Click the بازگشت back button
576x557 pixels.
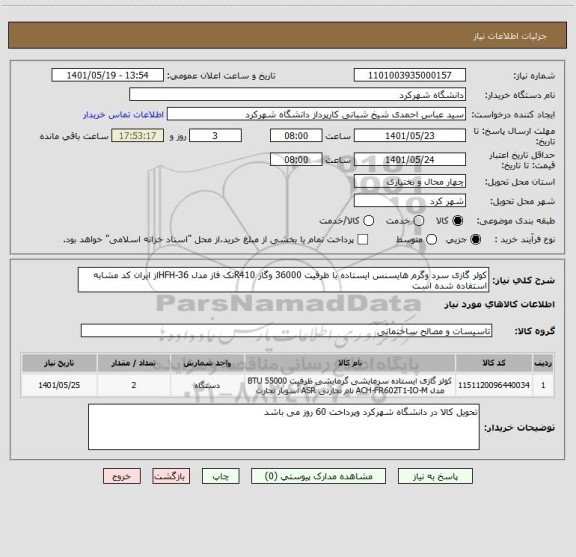pos(171,476)
